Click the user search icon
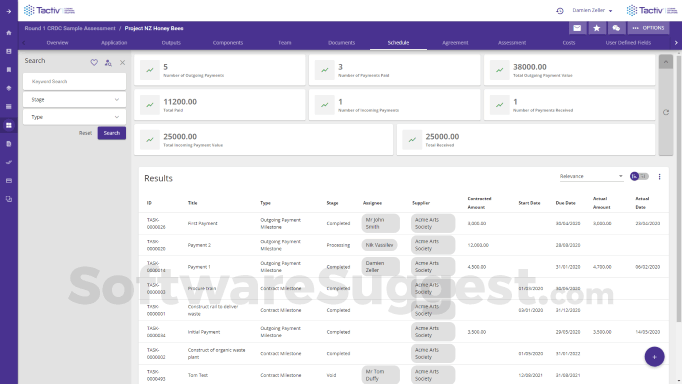The width and height of the screenshot is (682, 384). click(x=108, y=63)
